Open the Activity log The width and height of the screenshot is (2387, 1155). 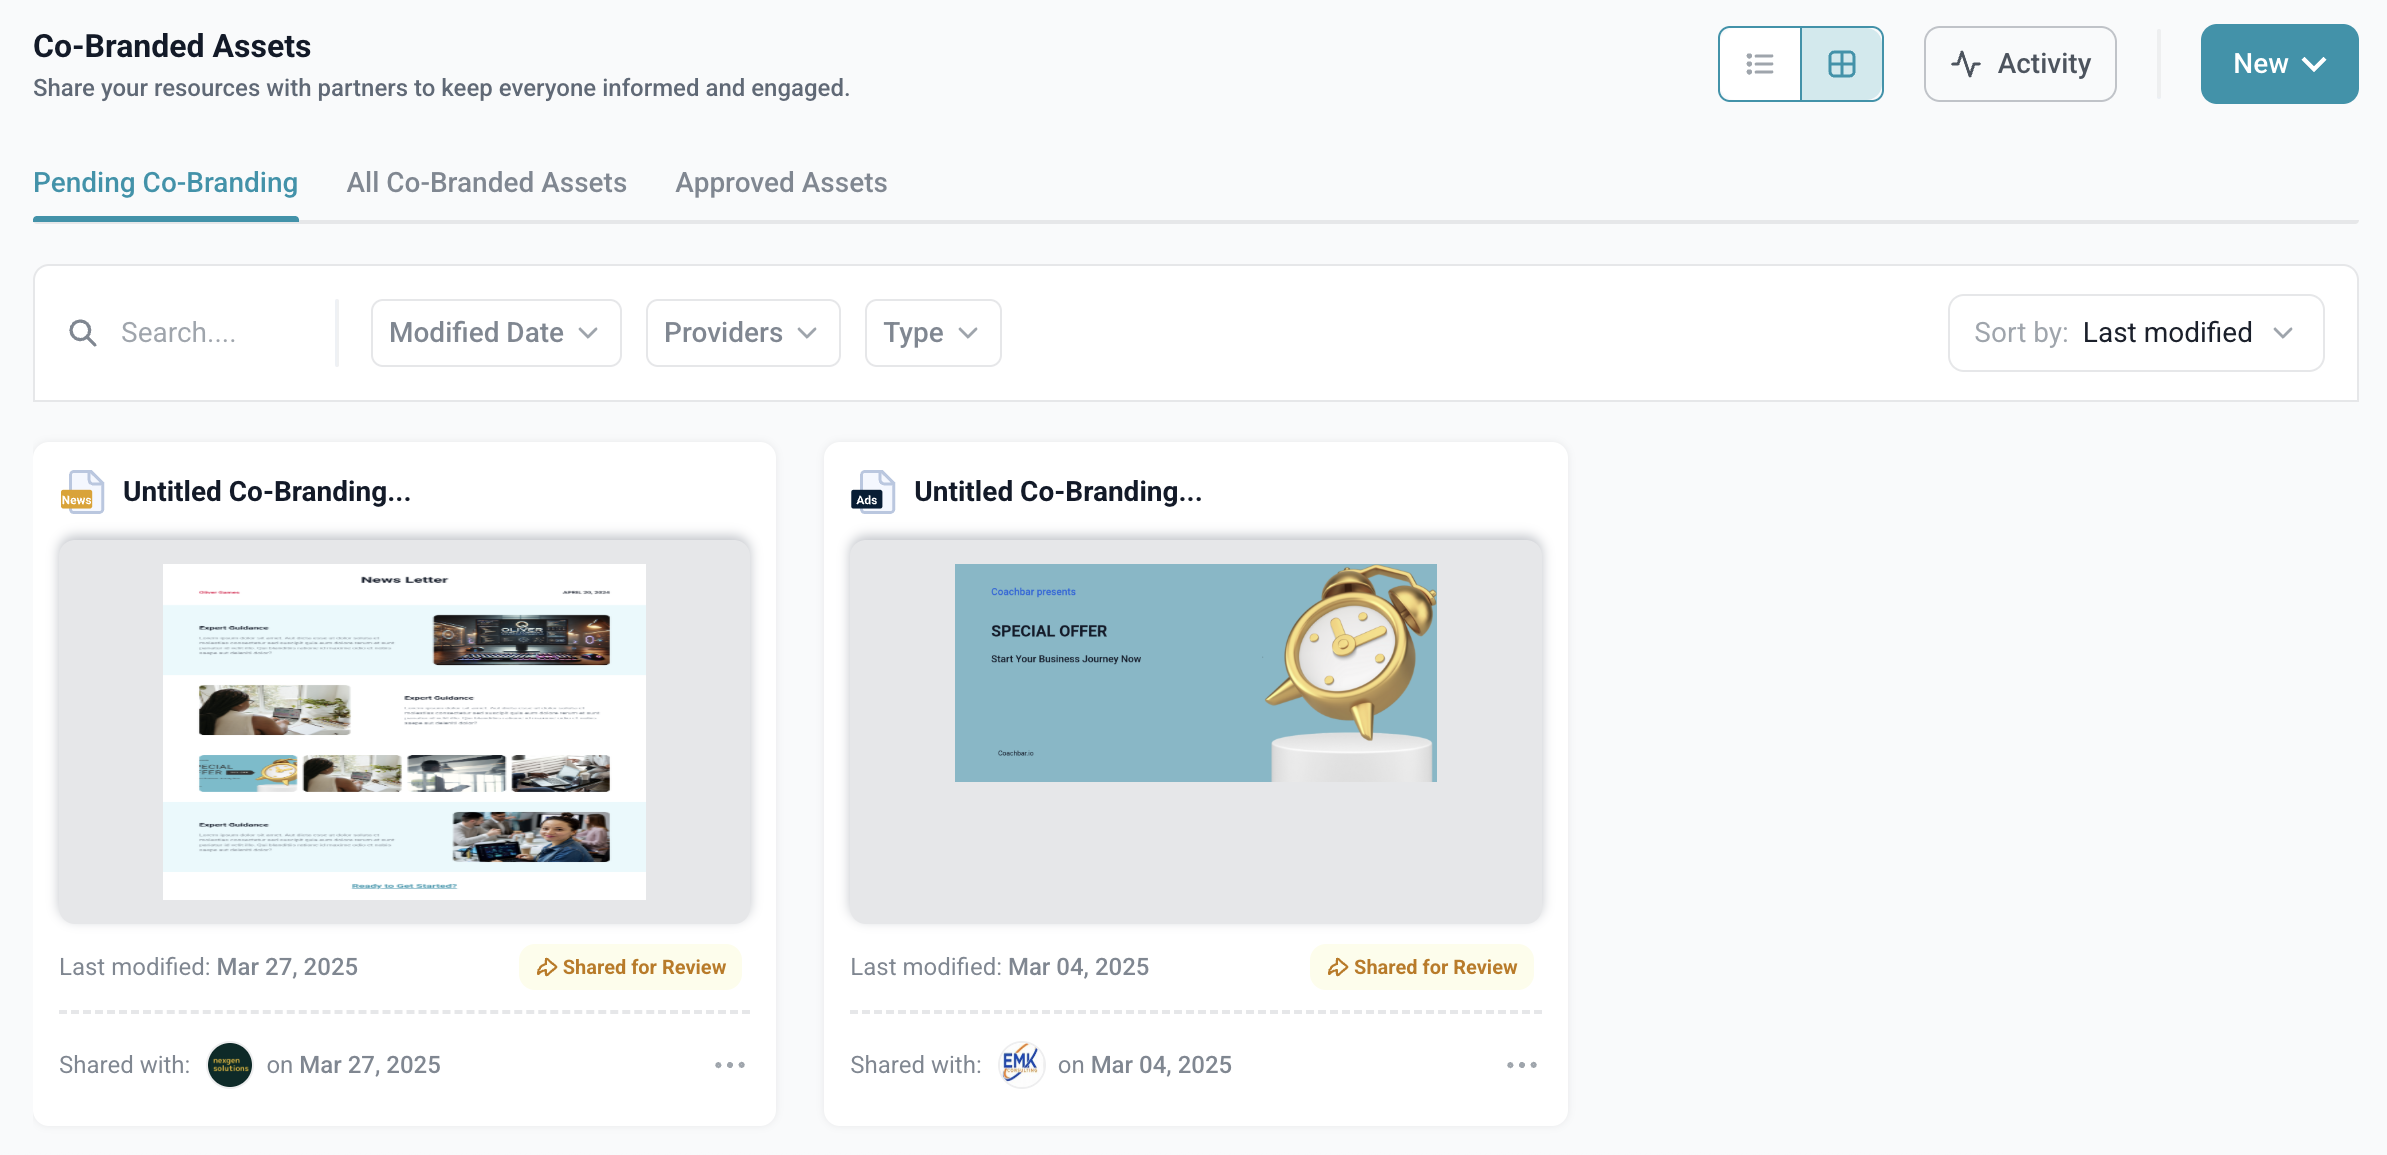2019,64
